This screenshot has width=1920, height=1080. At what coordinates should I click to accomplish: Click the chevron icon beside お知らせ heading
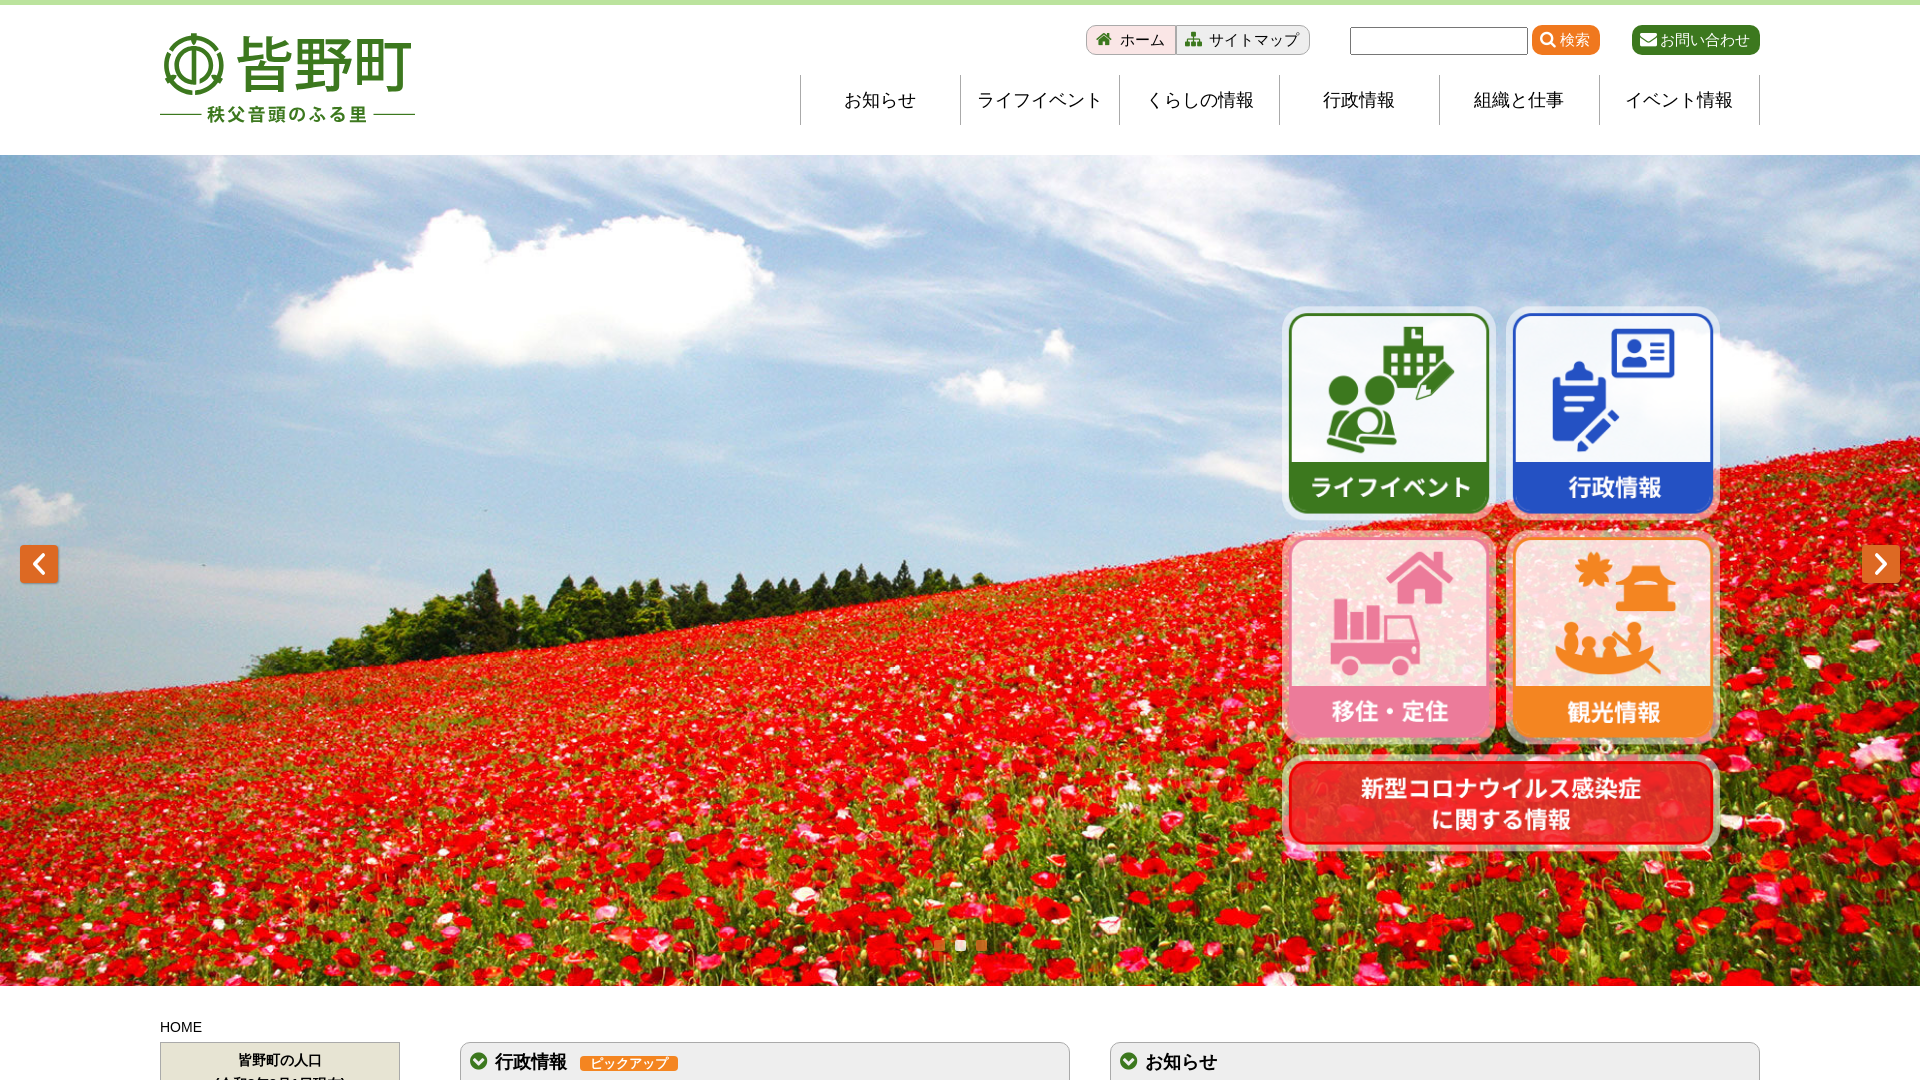(x=1129, y=1061)
